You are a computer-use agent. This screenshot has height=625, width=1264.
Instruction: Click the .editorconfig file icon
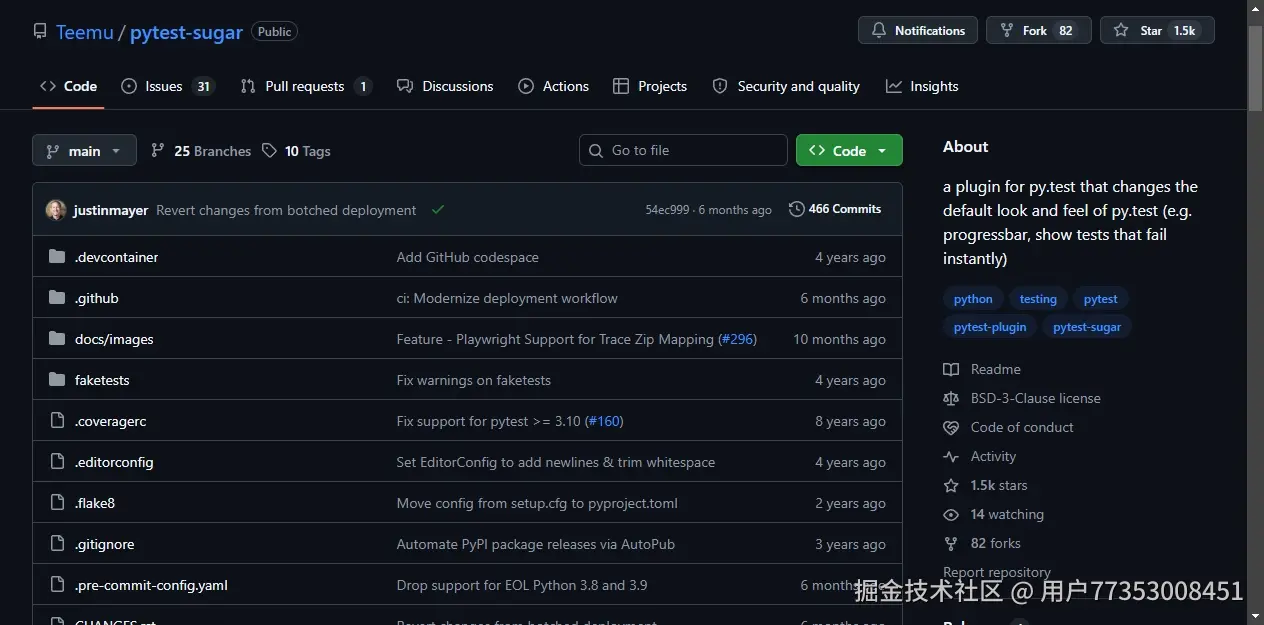pyautogui.click(x=57, y=462)
